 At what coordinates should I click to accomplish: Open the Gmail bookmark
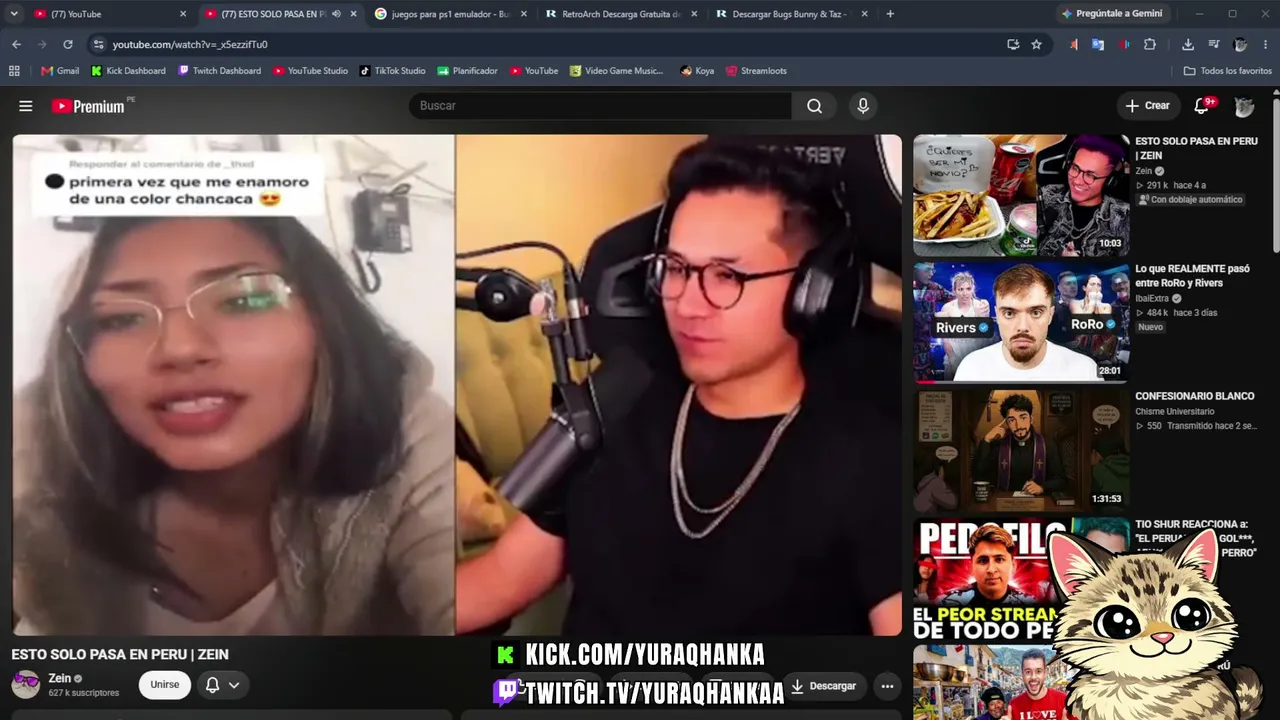[x=60, y=71]
